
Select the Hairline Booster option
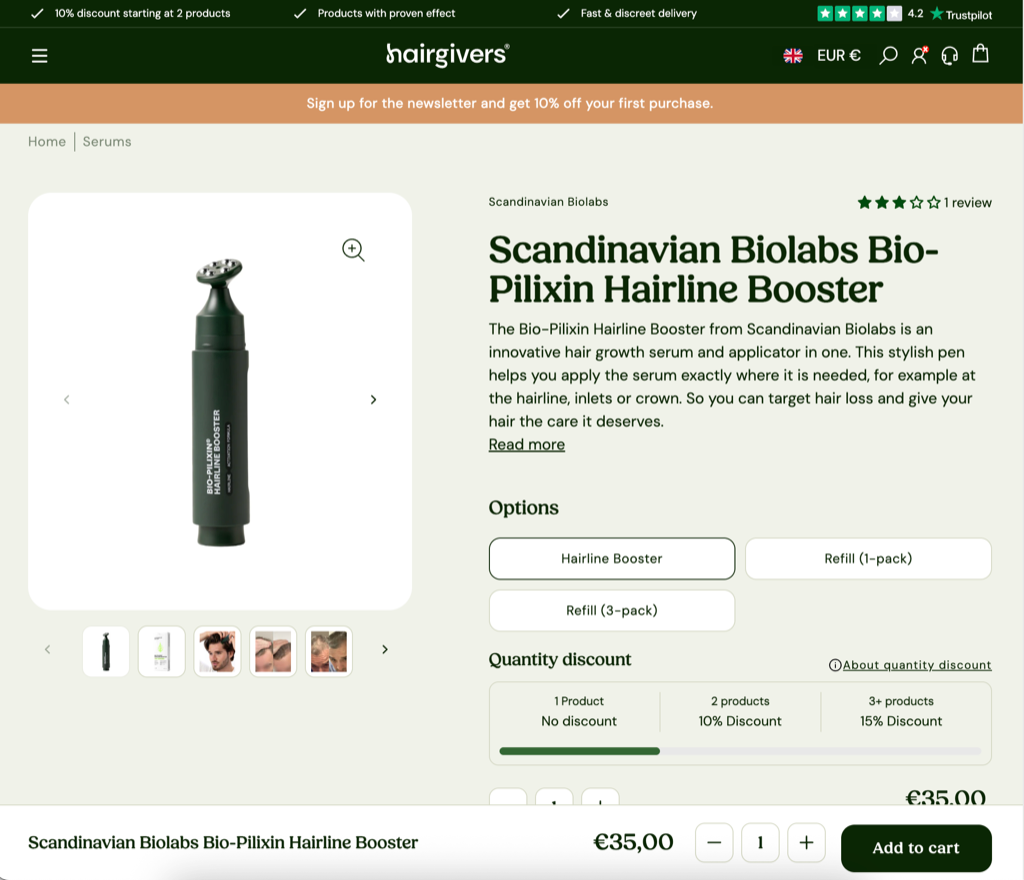tap(611, 559)
